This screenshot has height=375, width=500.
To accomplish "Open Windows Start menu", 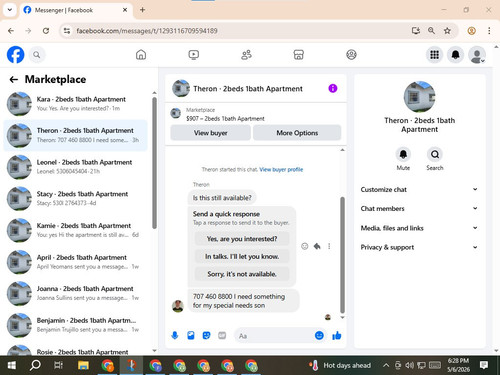I will pyautogui.click(x=12, y=366).
